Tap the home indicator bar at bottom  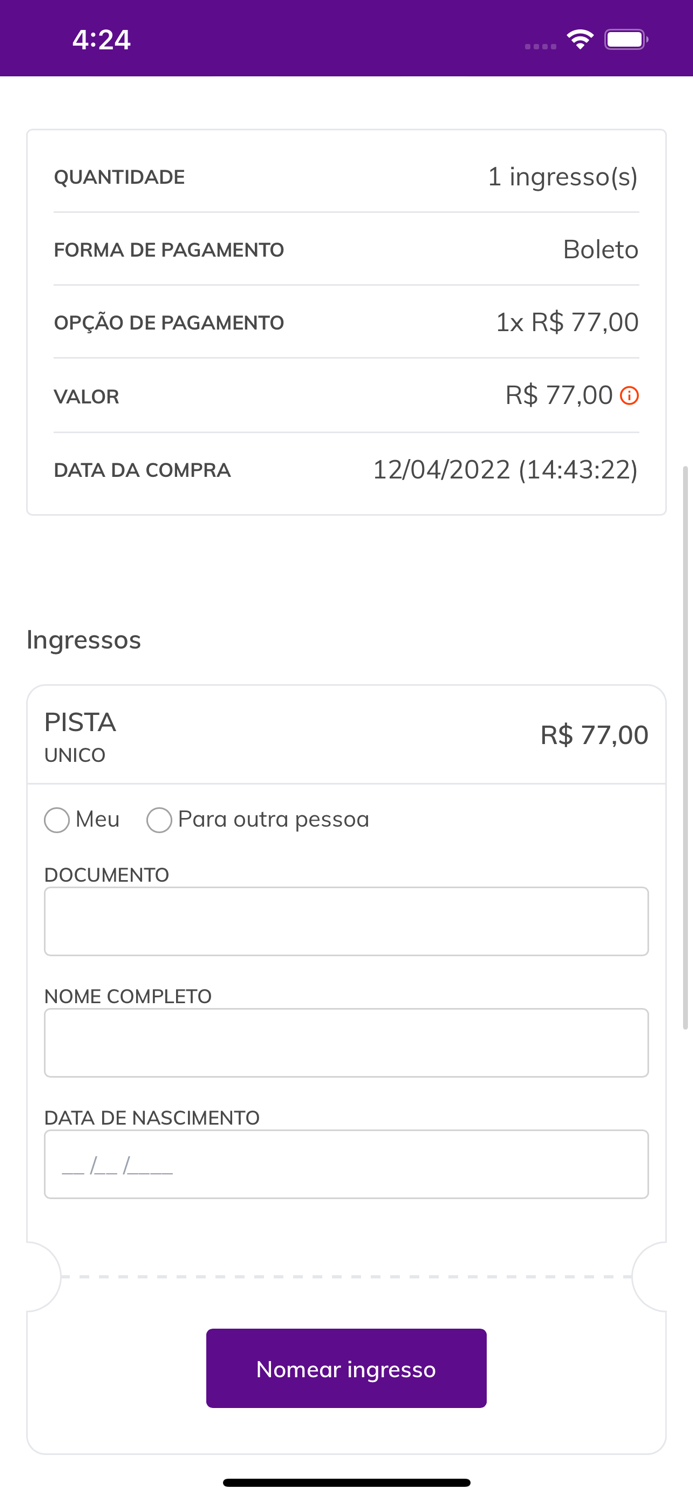(x=346, y=1484)
